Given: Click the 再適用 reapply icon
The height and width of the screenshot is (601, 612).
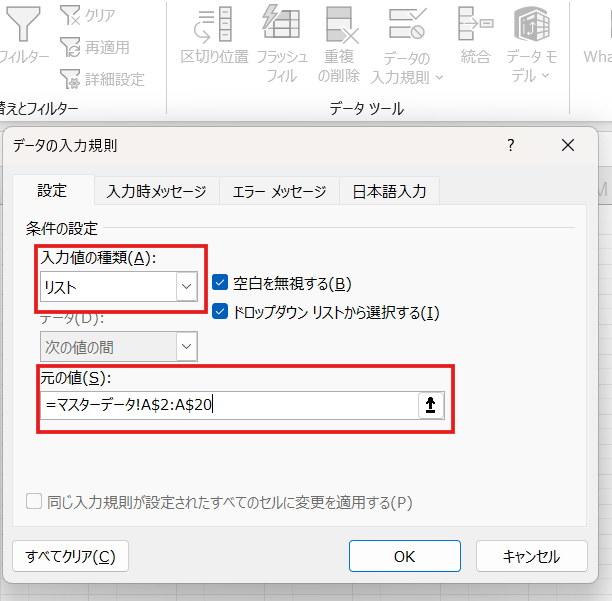Looking at the screenshot, I should [72, 47].
